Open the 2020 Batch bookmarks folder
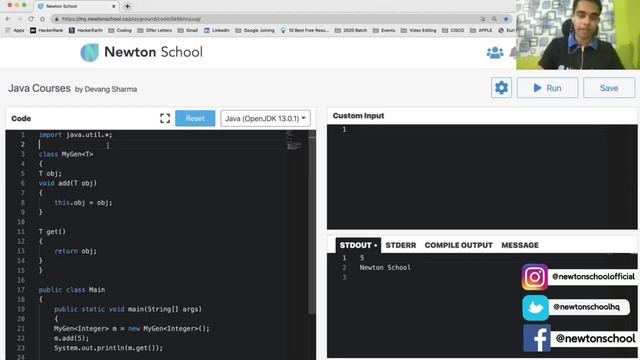The width and height of the screenshot is (640, 360). pyautogui.click(x=351, y=30)
